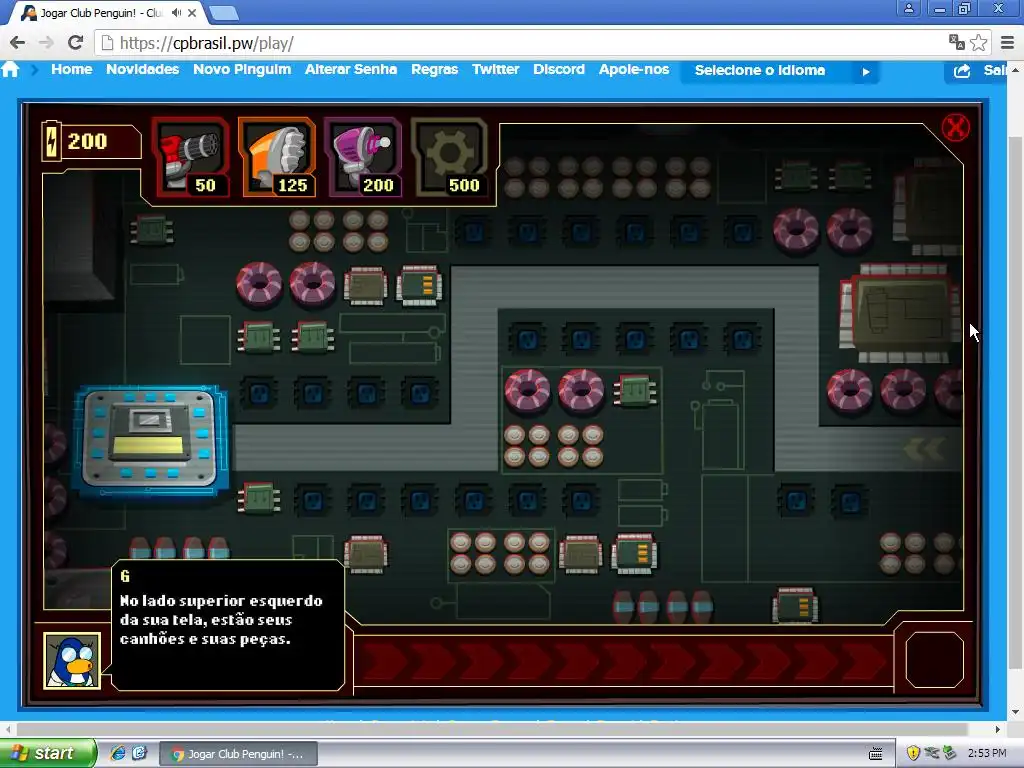Open the Discord link
The width and height of the screenshot is (1024, 768).
click(559, 69)
